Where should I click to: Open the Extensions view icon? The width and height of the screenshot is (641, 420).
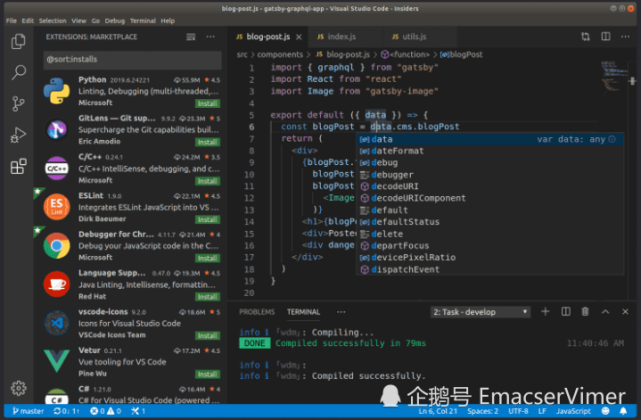(x=18, y=166)
